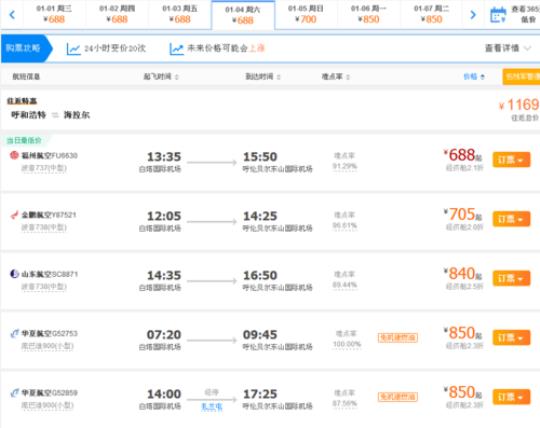Select the 01-05 Sunday ¥700 date tab
This screenshot has width=540, height=428.
point(306,14)
